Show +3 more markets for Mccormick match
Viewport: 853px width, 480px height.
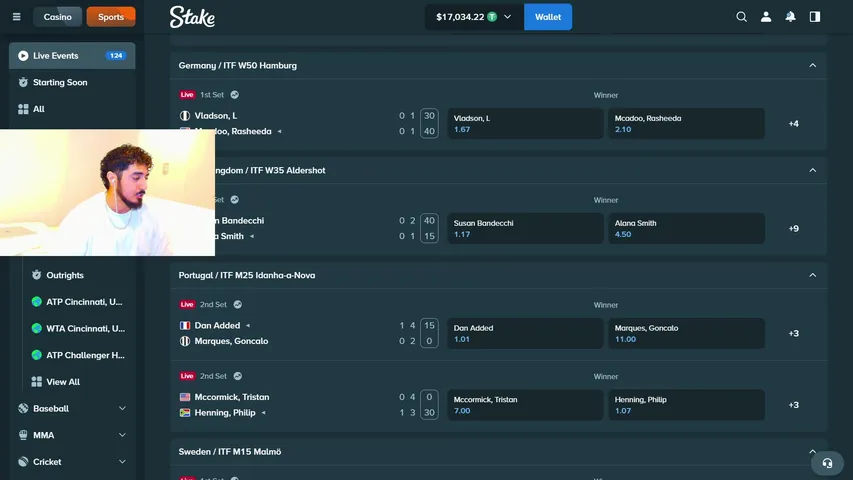(x=794, y=405)
